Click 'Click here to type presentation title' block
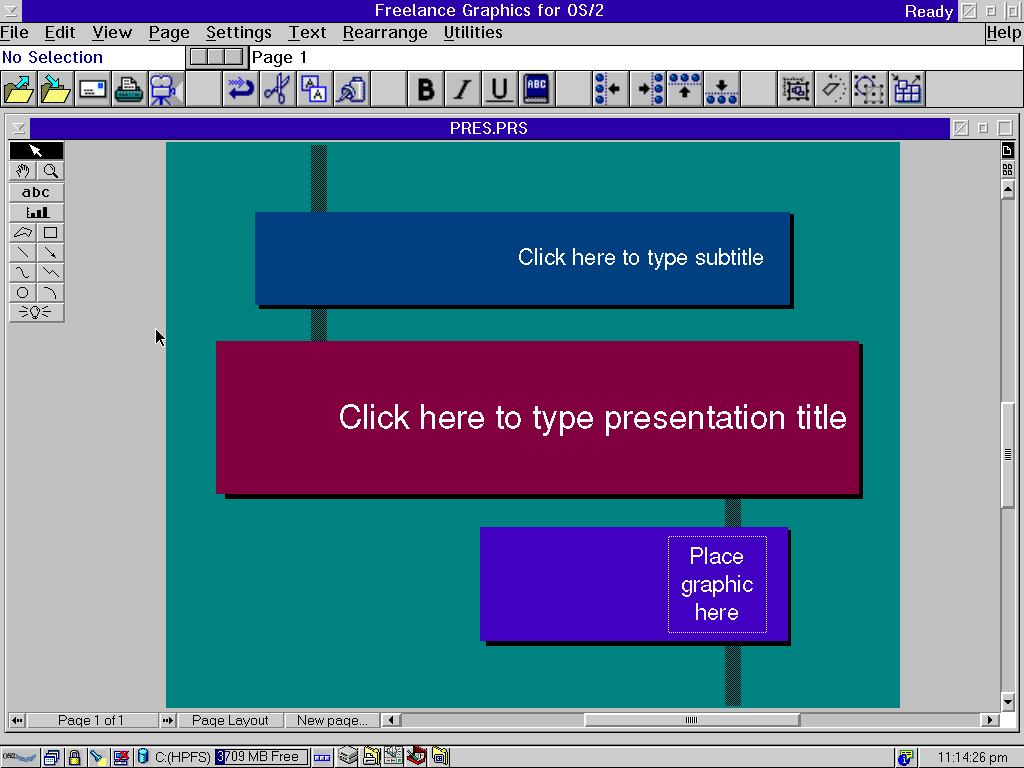This screenshot has height=768, width=1024. click(x=537, y=417)
